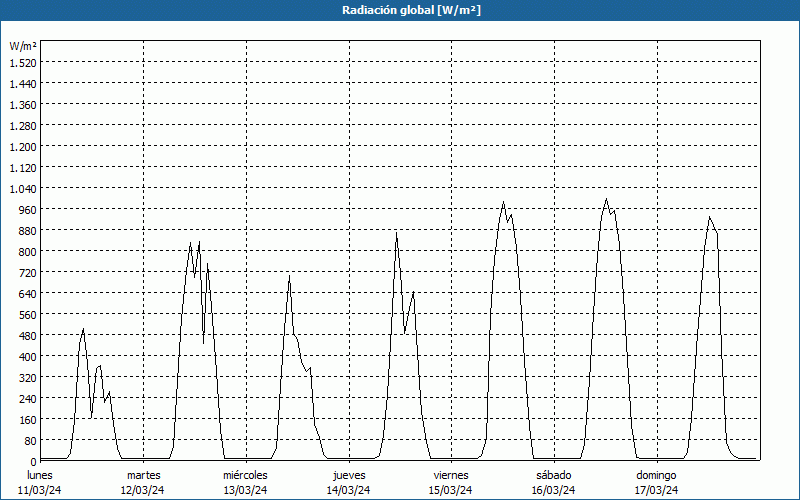
Task: Click the 1.120 y-axis value
Action: [x=23, y=167]
